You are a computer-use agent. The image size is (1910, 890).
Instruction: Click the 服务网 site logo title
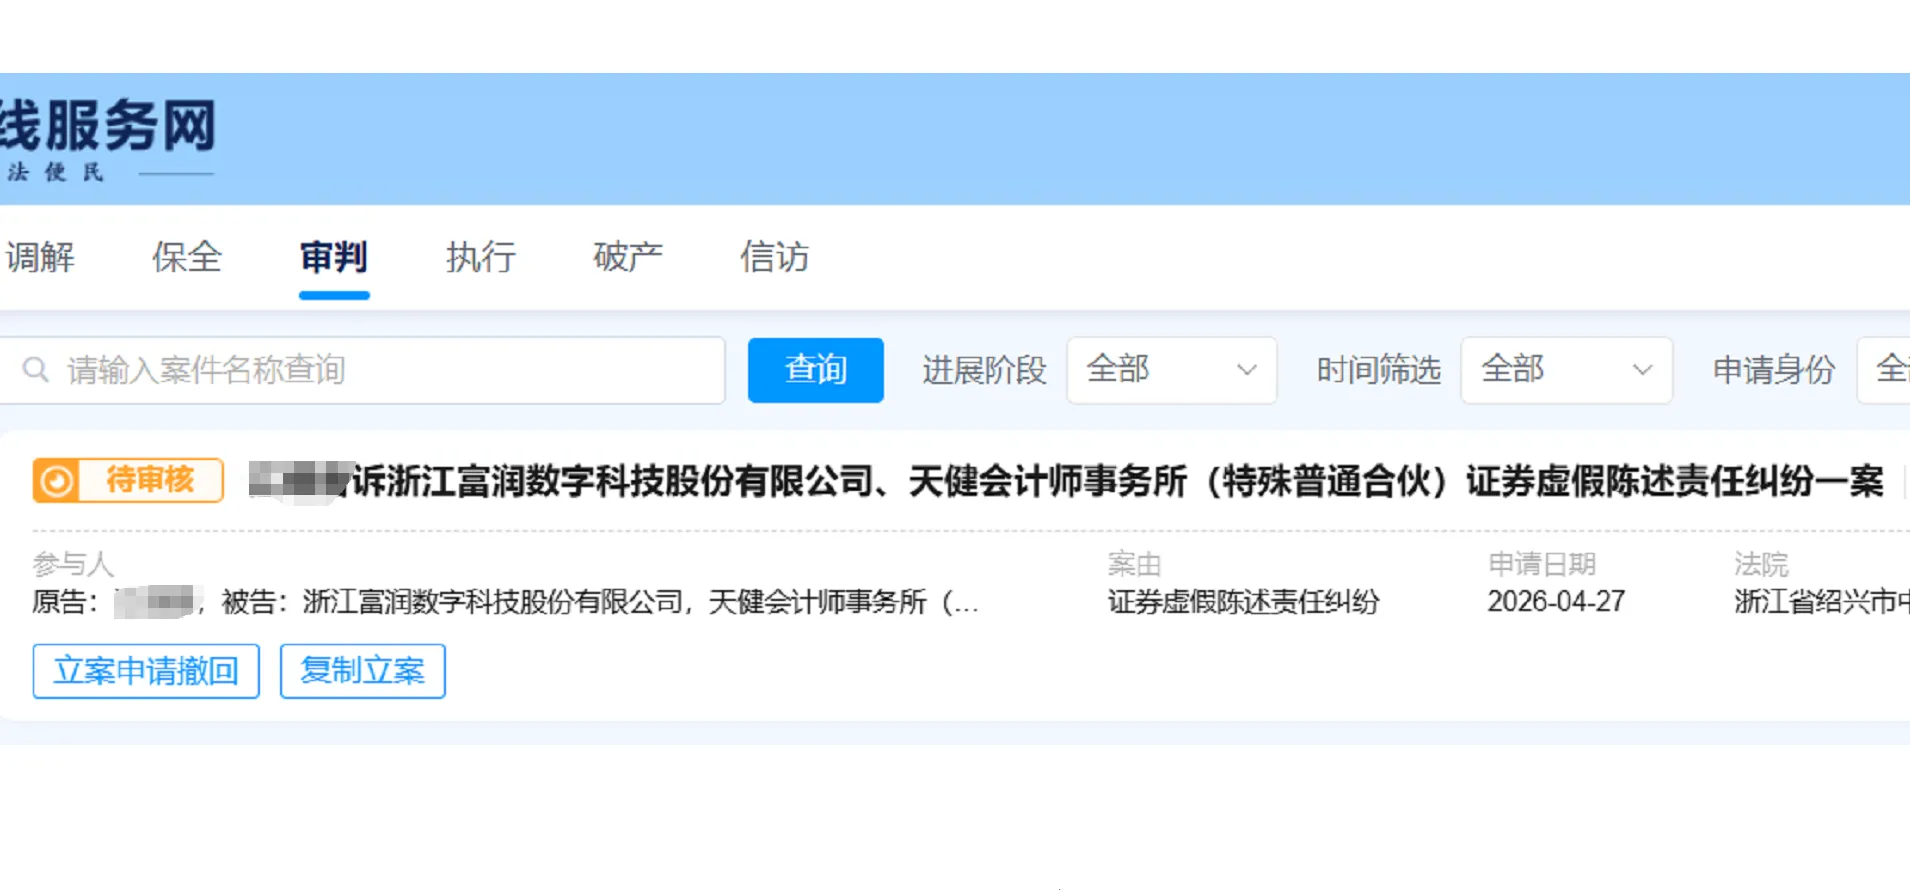108,126
